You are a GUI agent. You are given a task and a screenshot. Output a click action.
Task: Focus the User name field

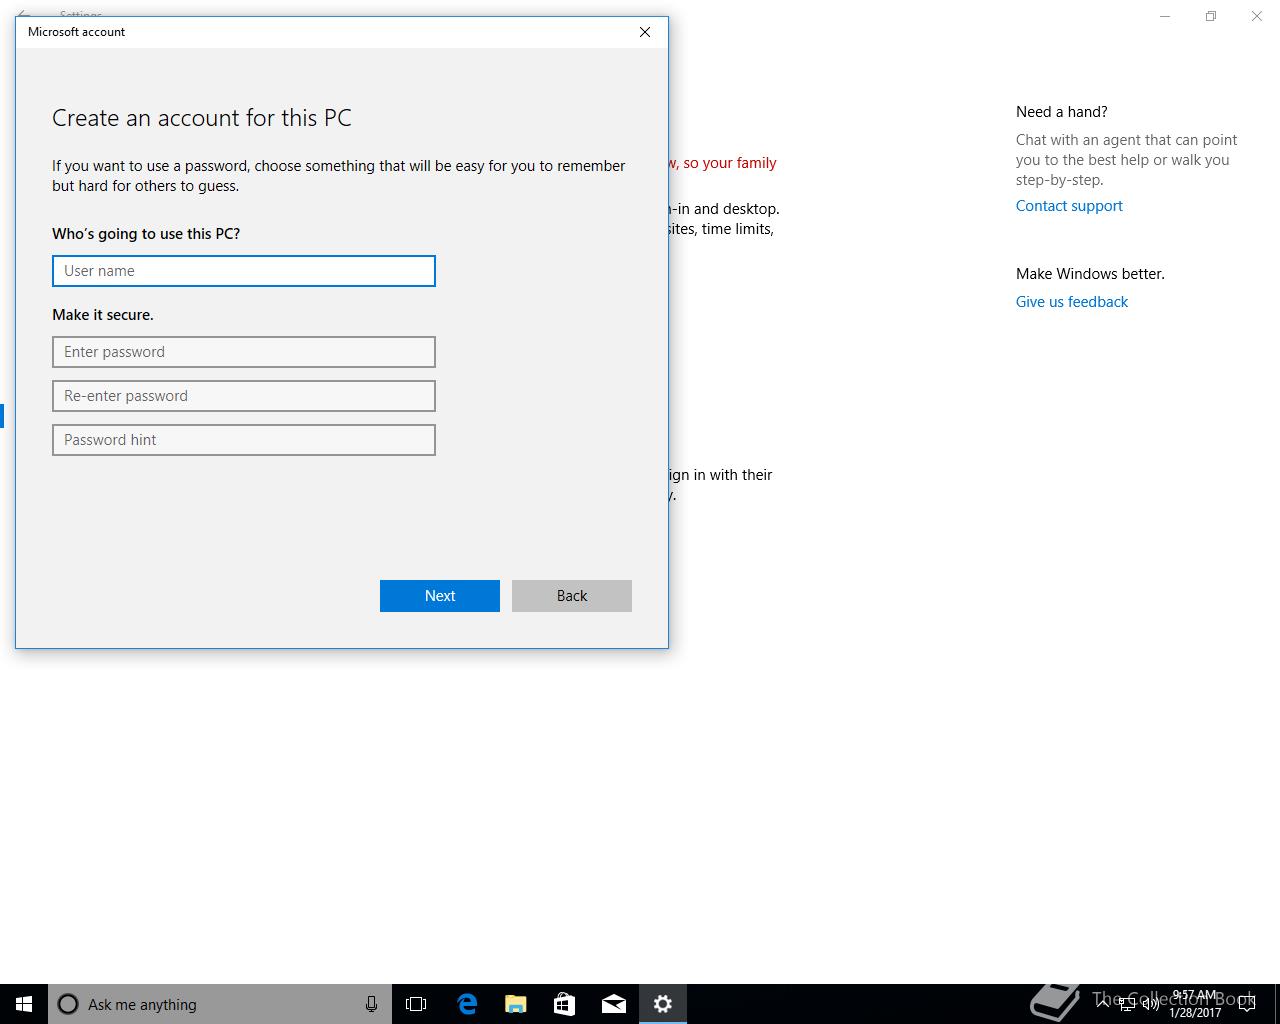[244, 271]
